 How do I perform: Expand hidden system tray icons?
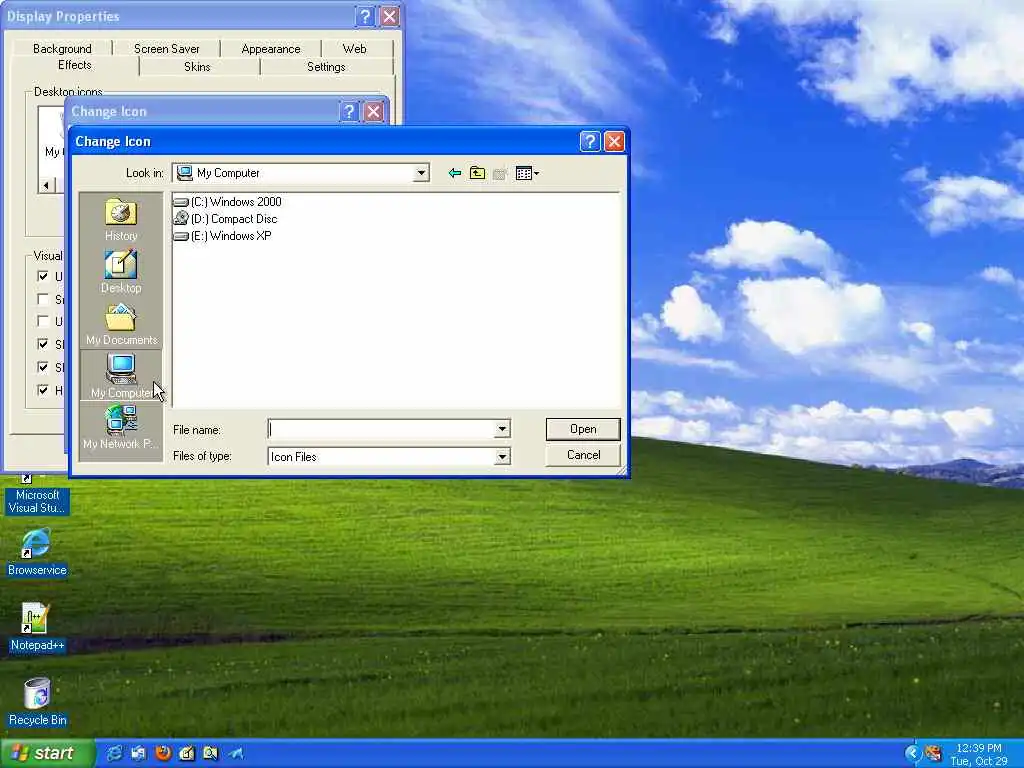click(912, 754)
